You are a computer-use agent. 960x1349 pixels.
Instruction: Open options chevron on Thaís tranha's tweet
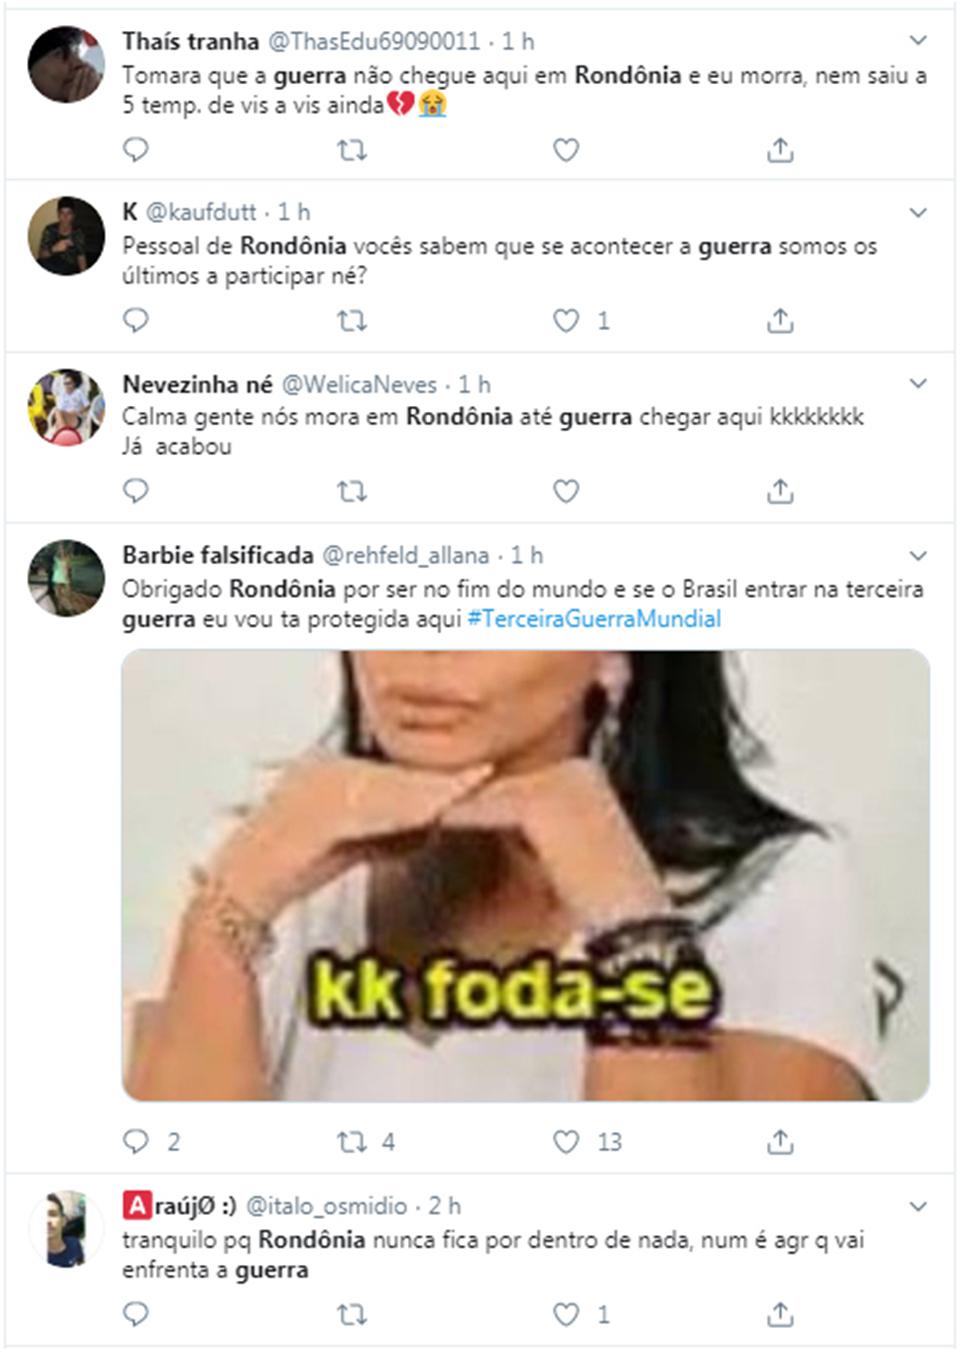click(x=918, y=41)
